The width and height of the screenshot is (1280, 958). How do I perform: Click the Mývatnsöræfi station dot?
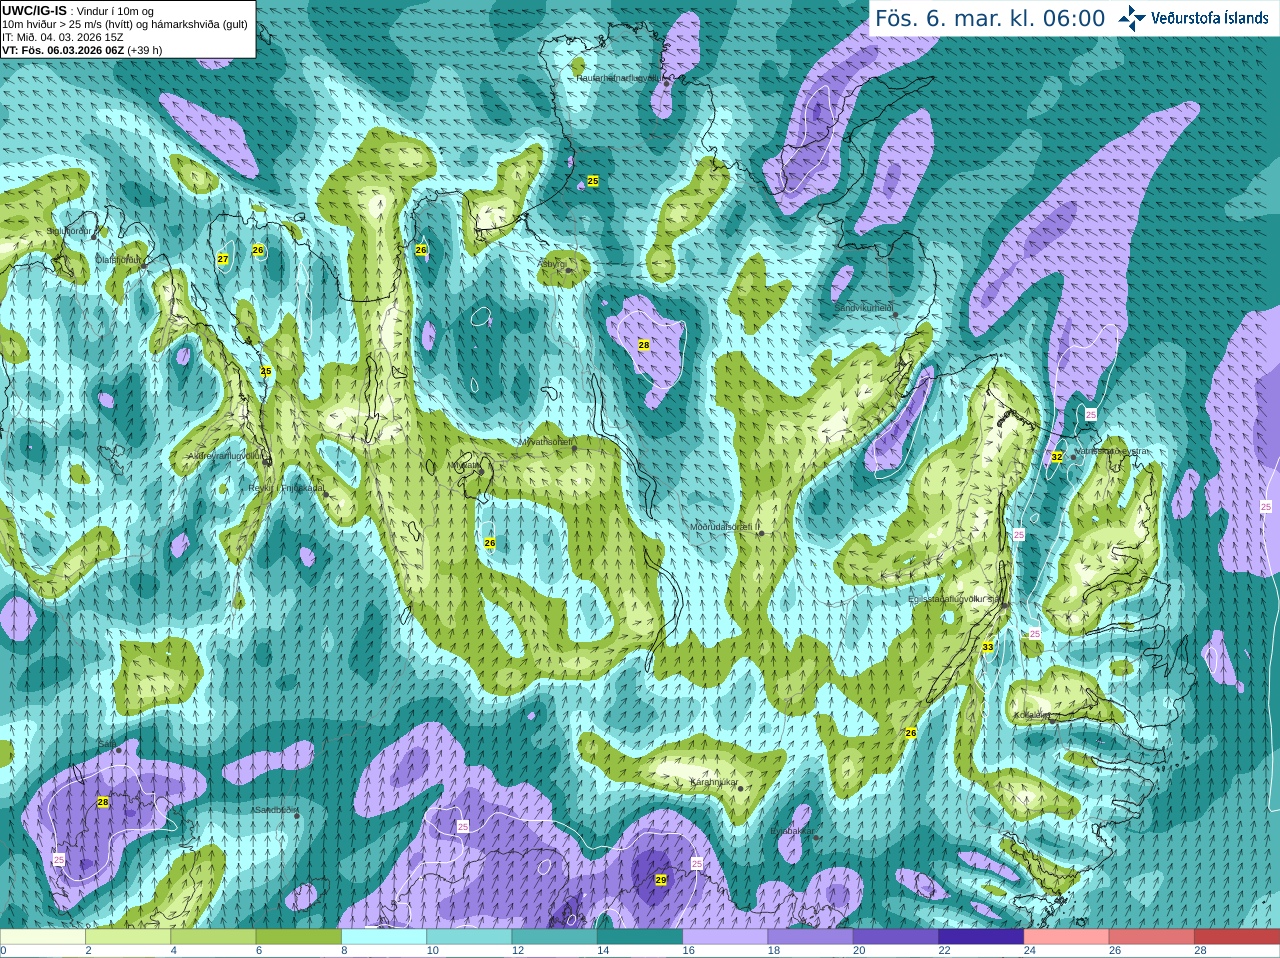[x=574, y=448]
